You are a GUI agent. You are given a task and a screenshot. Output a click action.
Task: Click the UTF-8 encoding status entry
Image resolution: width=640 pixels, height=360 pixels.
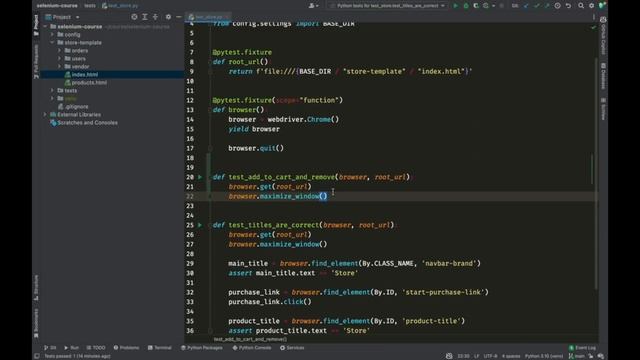pyautogui.click(x=490, y=356)
